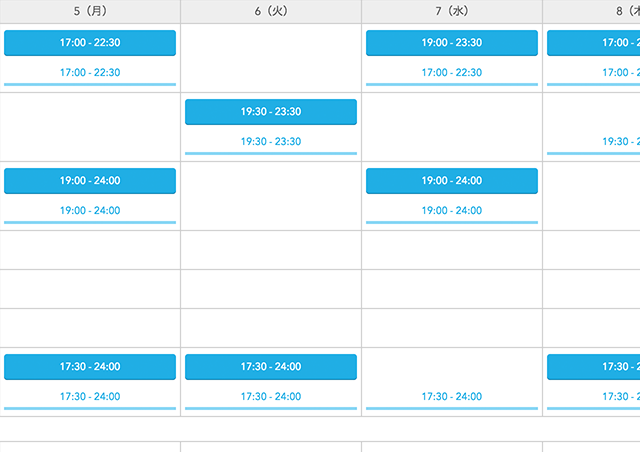Screen dimensions: 640x452
Task: Click the Monday 5（月） column header
Action: 90,11
